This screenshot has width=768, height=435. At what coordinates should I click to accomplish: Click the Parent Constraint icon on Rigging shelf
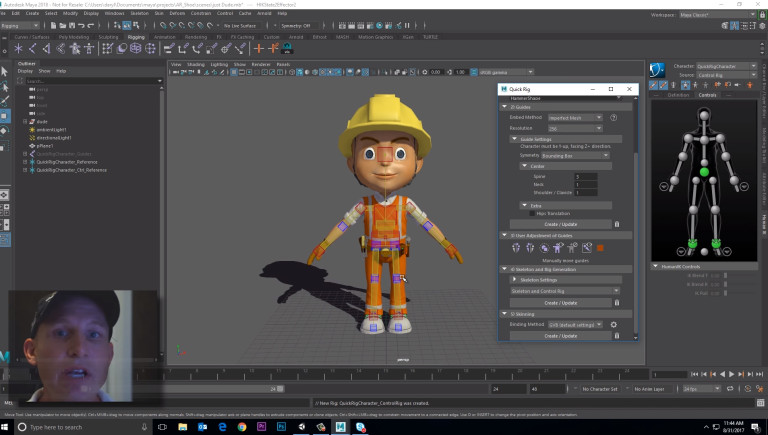(169, 48)
